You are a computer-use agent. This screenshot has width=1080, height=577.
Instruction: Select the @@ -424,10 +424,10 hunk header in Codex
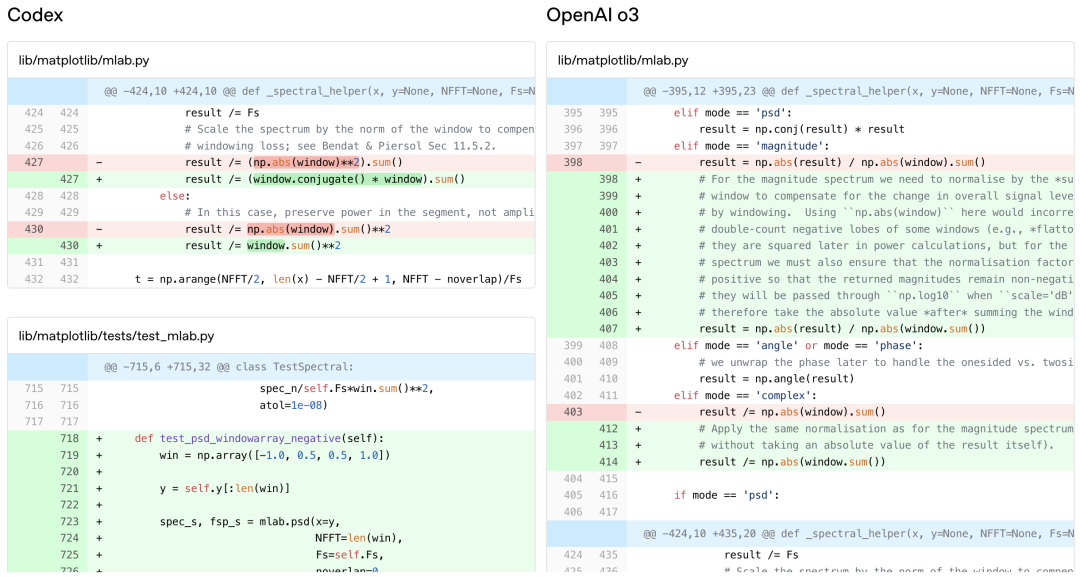(x=271, y=91)
